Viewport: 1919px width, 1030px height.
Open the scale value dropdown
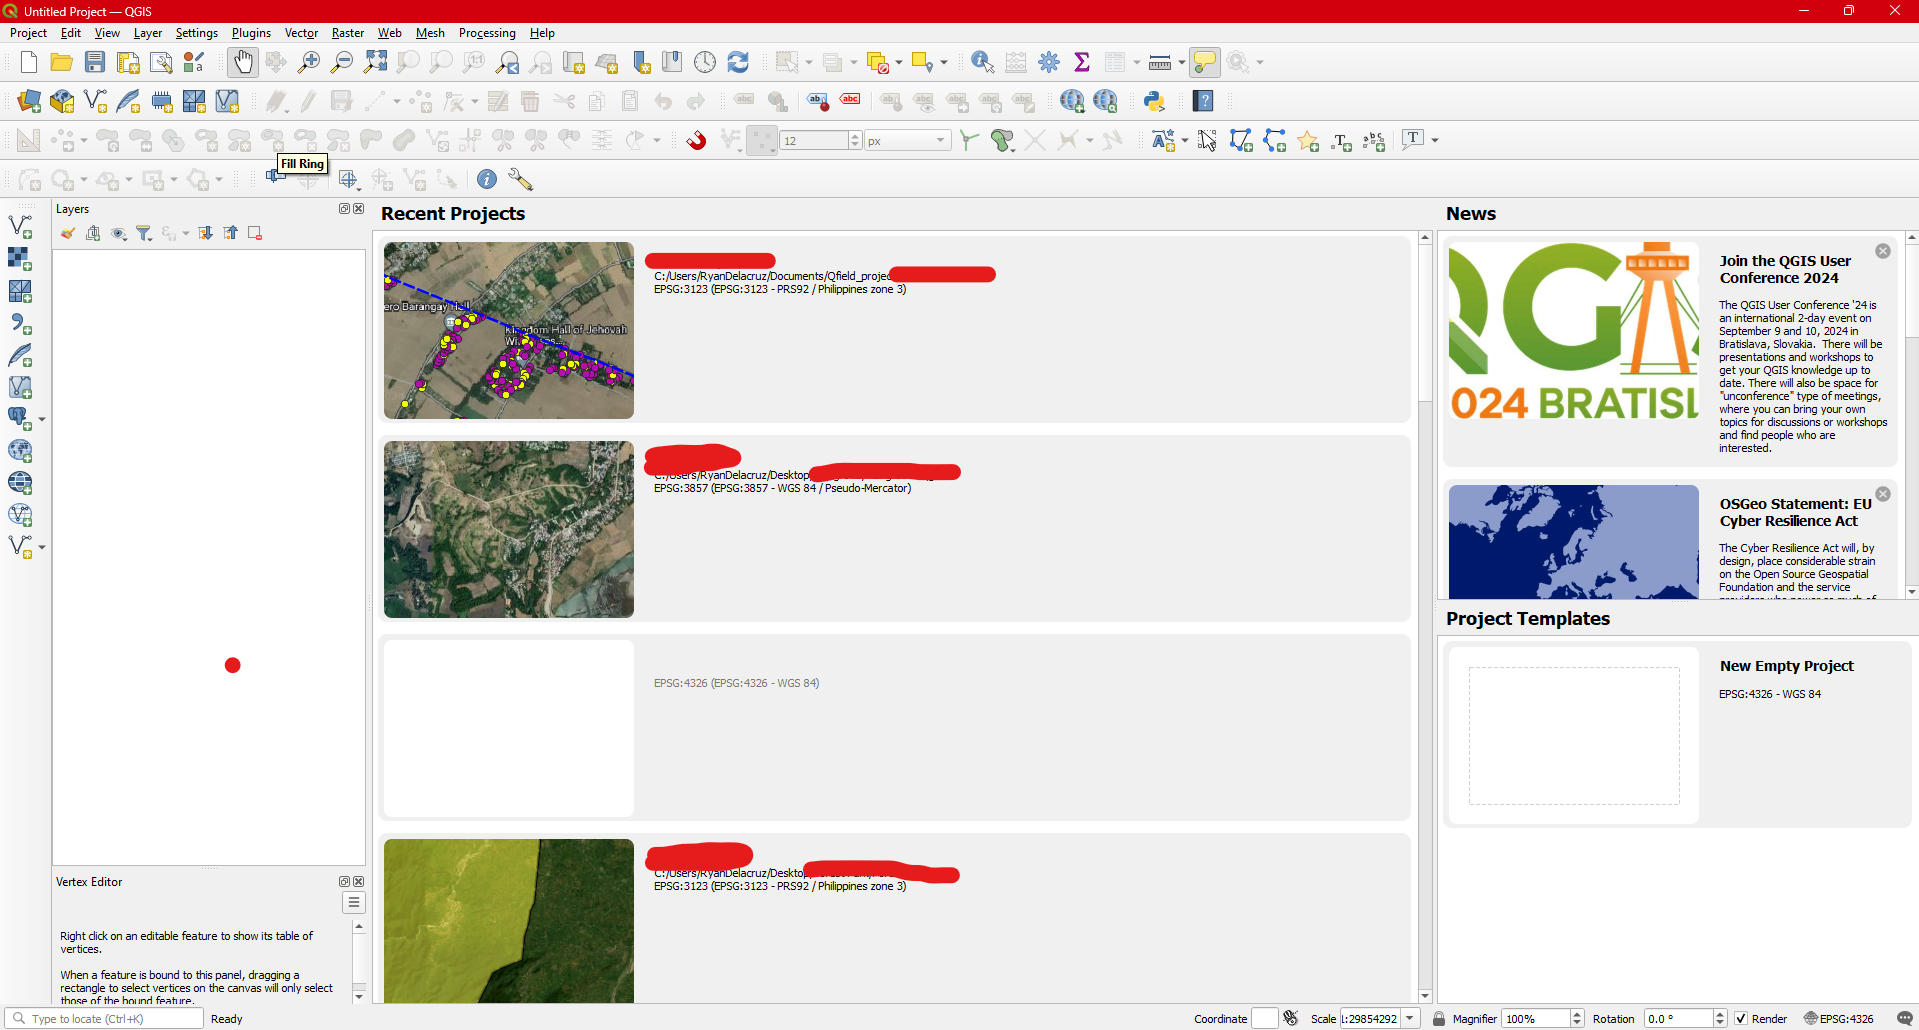(1410, 1018)
